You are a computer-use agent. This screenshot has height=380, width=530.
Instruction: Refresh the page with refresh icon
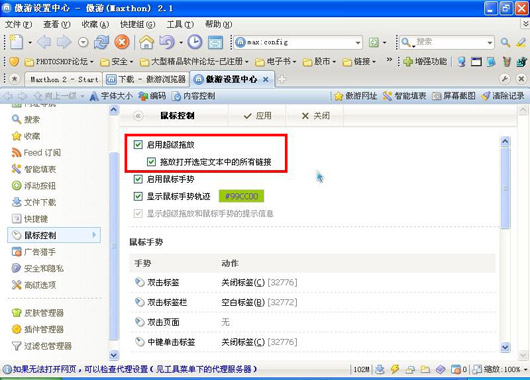tap(101, 42)
